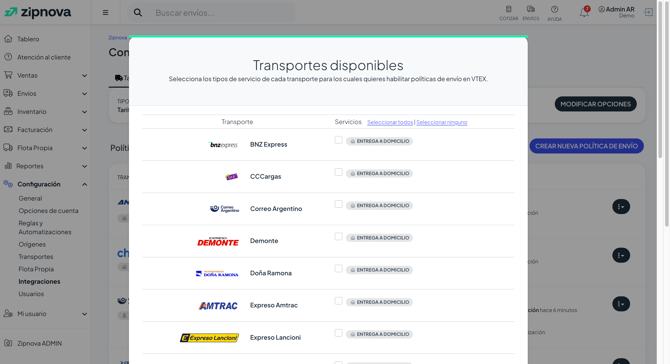Check Correo Argentino entrega a domicilio
This screenshot has width=670, height=364.
click(x=338, y=204)
